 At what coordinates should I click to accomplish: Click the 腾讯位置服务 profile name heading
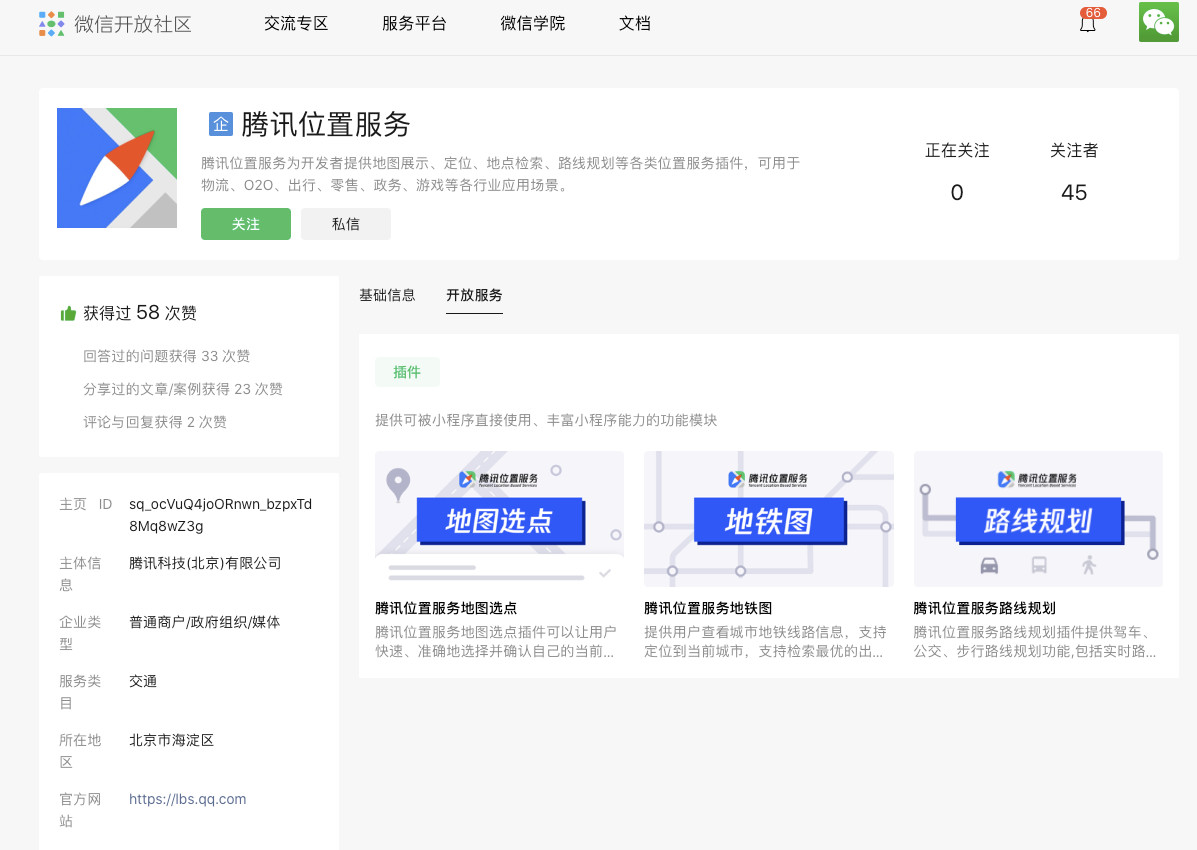(325, 124)
